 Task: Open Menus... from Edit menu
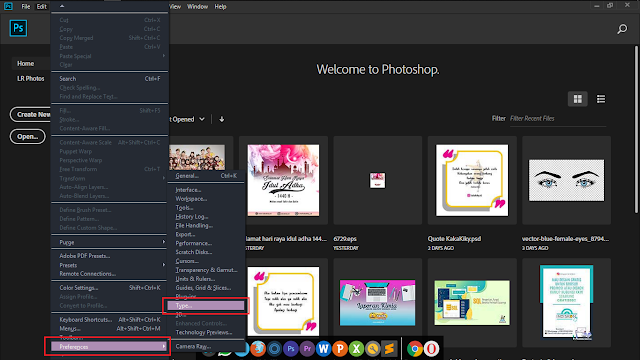(x=110, y=329)
